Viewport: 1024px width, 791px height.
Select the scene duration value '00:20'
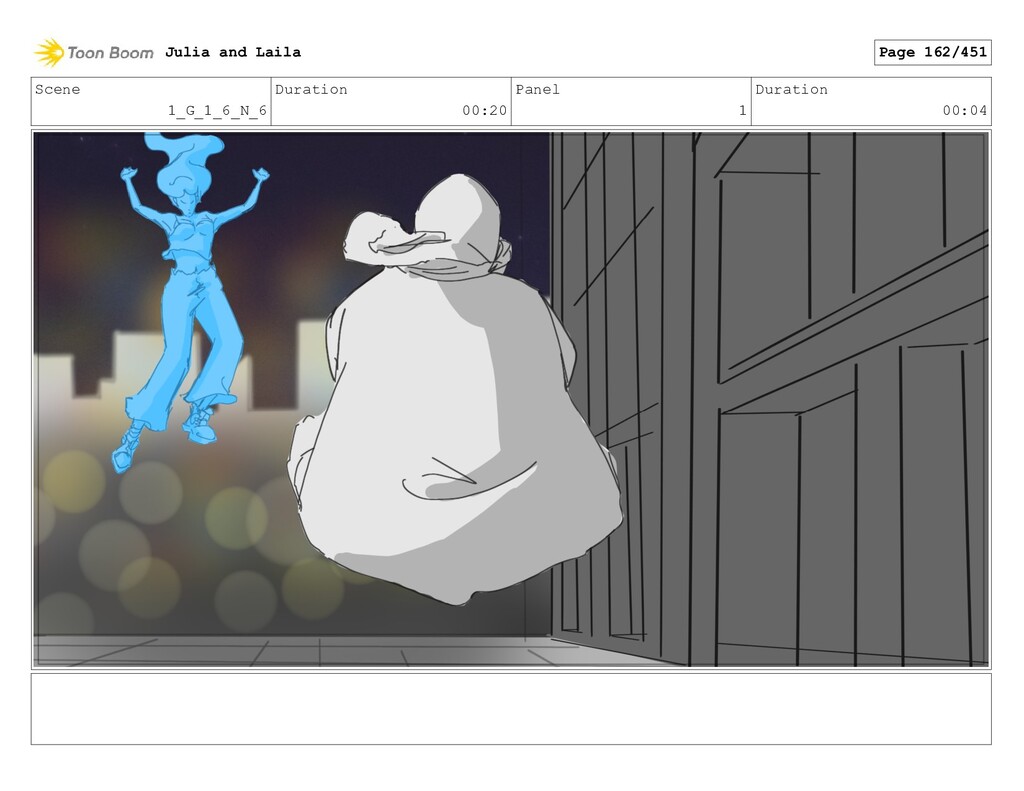(485, 110)
